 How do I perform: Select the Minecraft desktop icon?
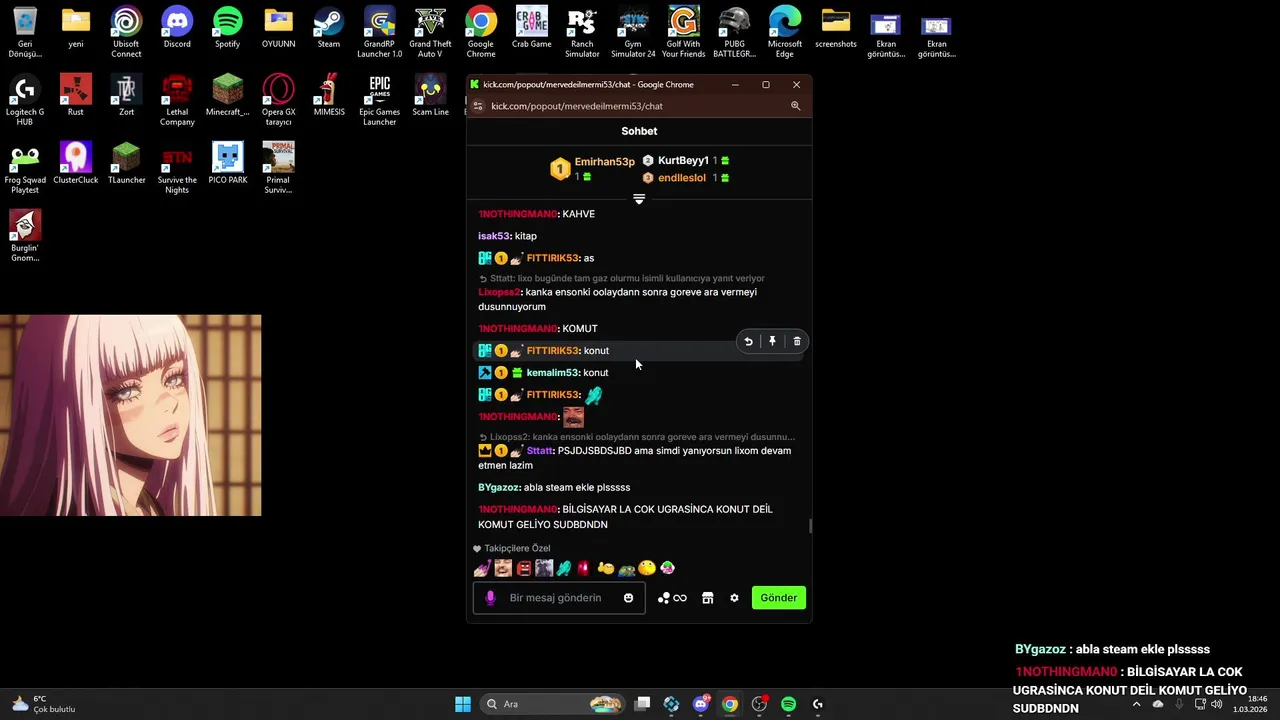(x=228, y=96)
